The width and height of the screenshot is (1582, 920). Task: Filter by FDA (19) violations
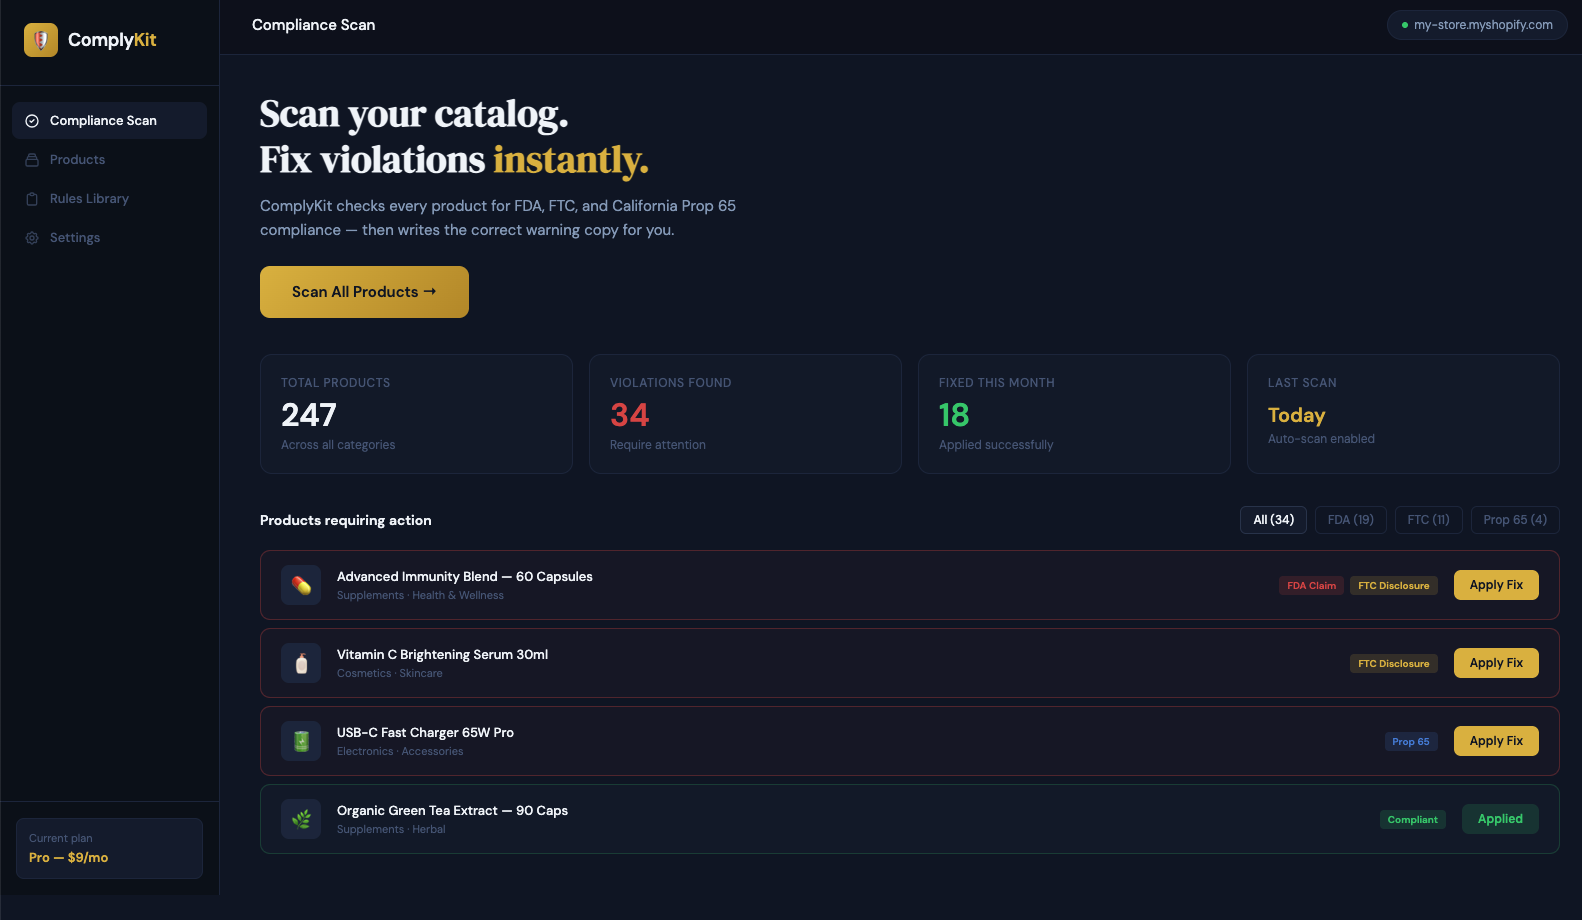click(1350, 520)
